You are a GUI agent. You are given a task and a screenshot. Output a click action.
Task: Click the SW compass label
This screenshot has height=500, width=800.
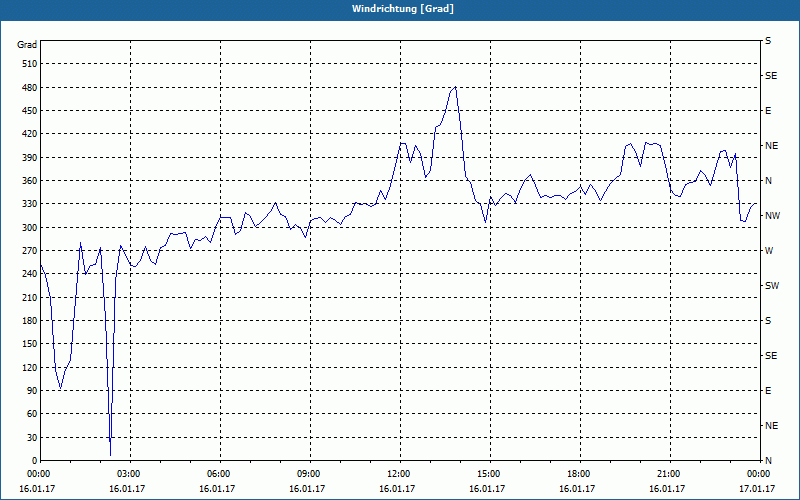(772, 286)
